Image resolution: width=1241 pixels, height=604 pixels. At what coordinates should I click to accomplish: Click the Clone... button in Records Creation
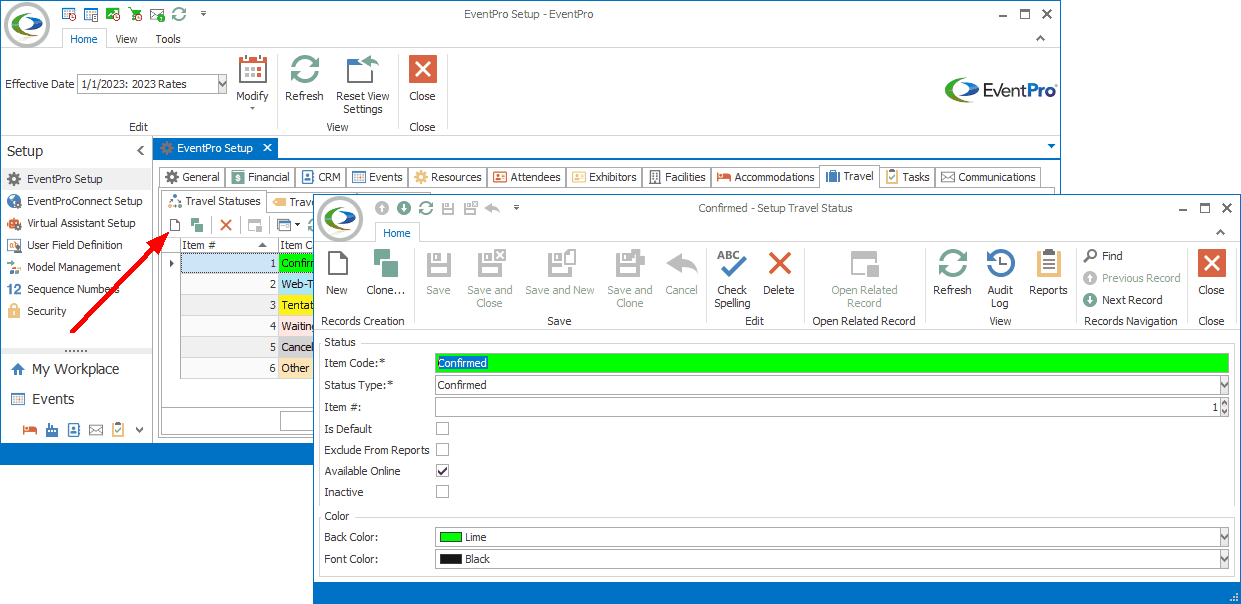385,274
